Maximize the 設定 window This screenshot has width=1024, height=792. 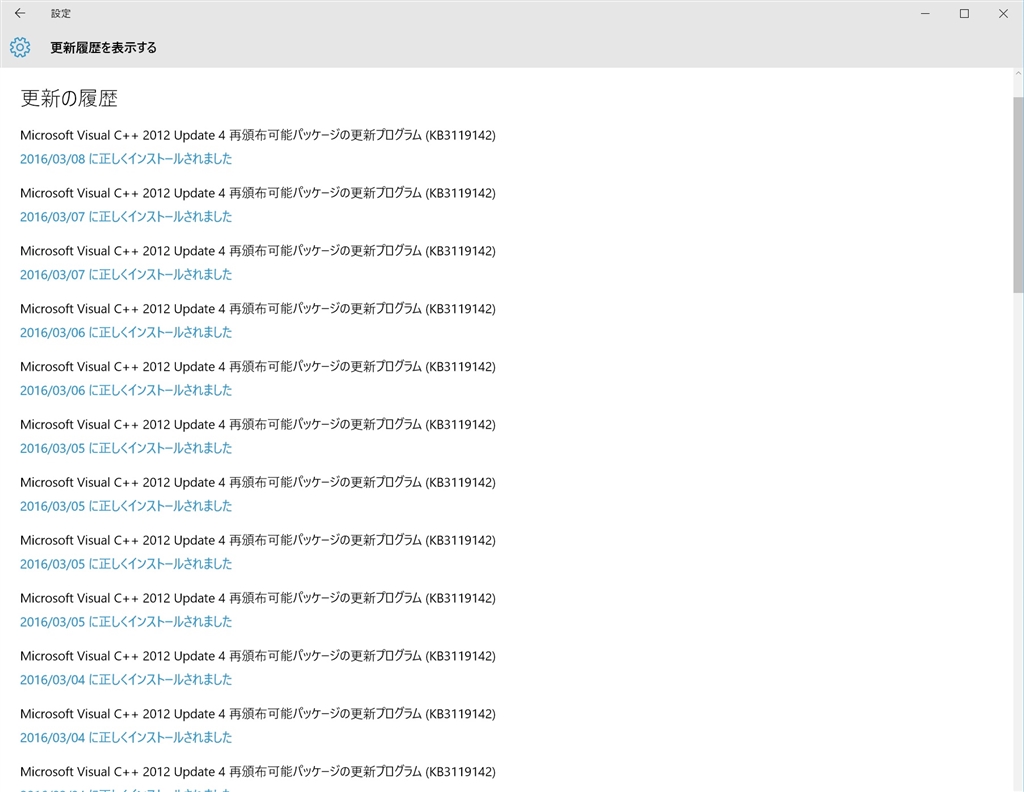pos(964,14)
